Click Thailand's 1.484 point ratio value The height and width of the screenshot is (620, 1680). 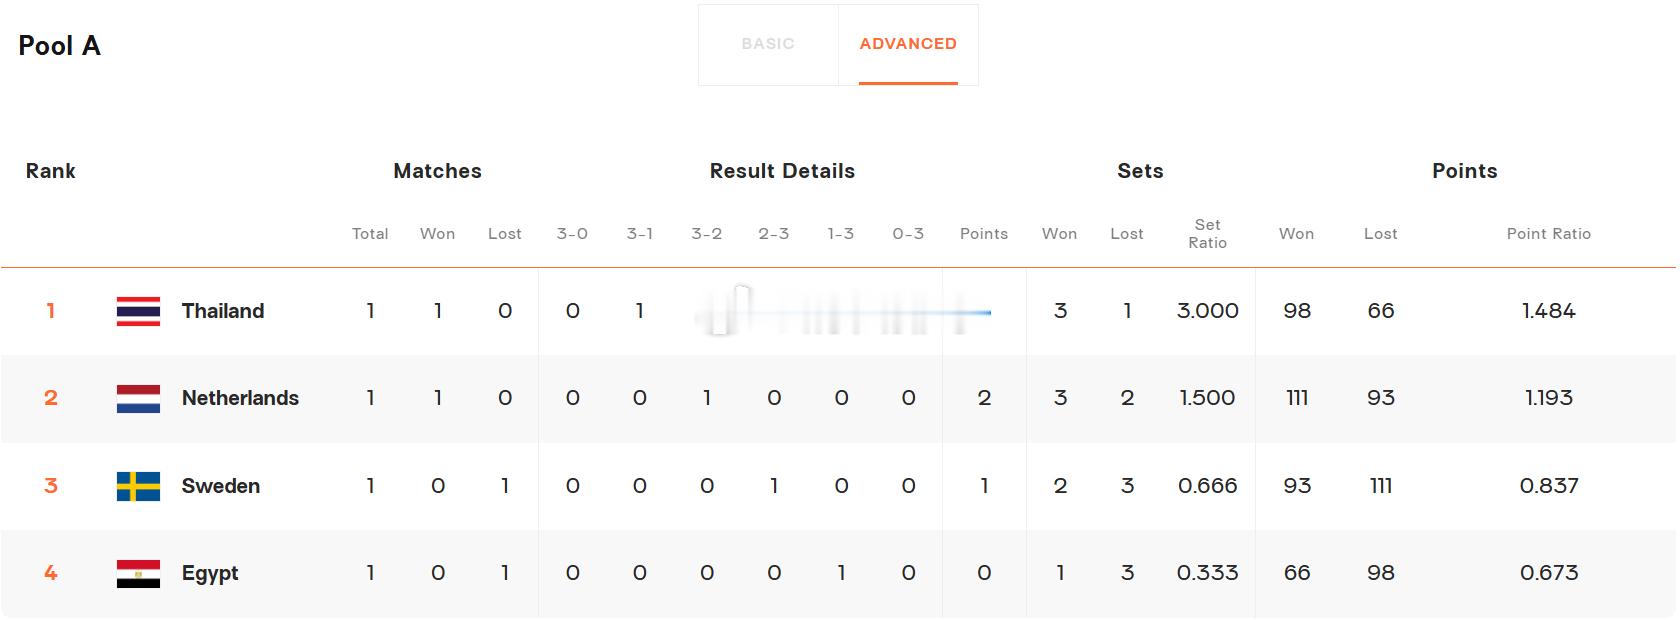[x=1548, y=311]
